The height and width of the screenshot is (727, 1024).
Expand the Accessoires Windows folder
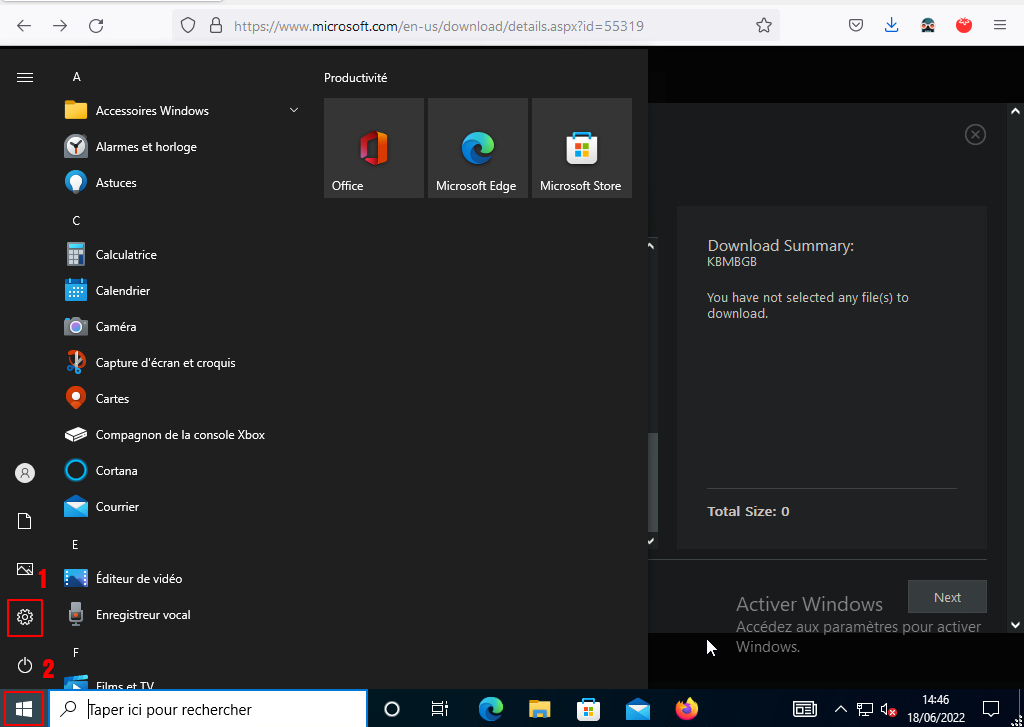(x=294, y=111)
